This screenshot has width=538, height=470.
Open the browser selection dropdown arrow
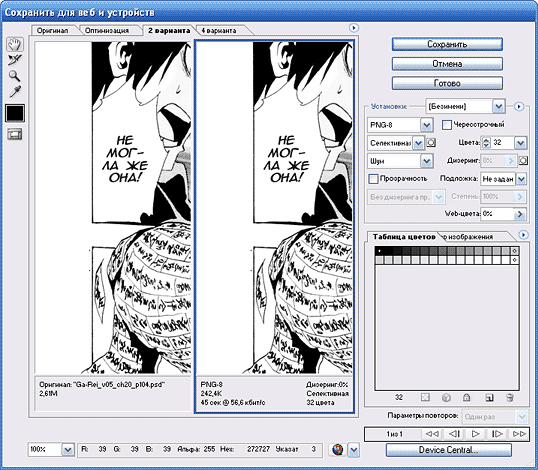353,450
